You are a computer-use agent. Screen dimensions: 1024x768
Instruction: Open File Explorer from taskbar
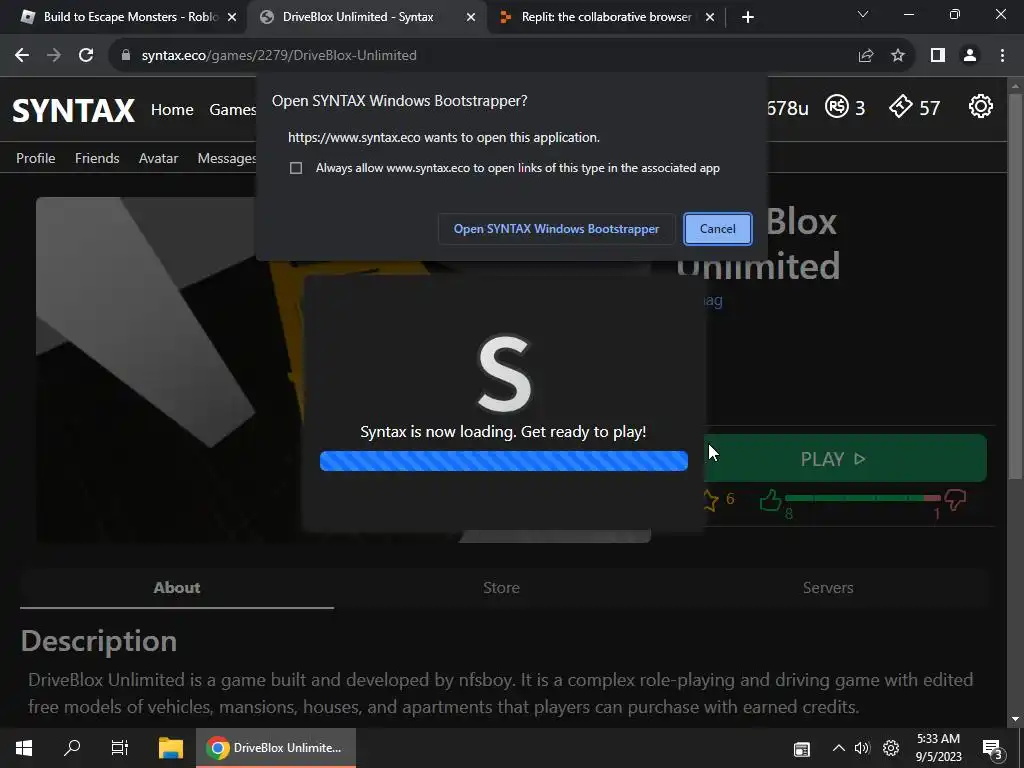[x=171, y=748]
